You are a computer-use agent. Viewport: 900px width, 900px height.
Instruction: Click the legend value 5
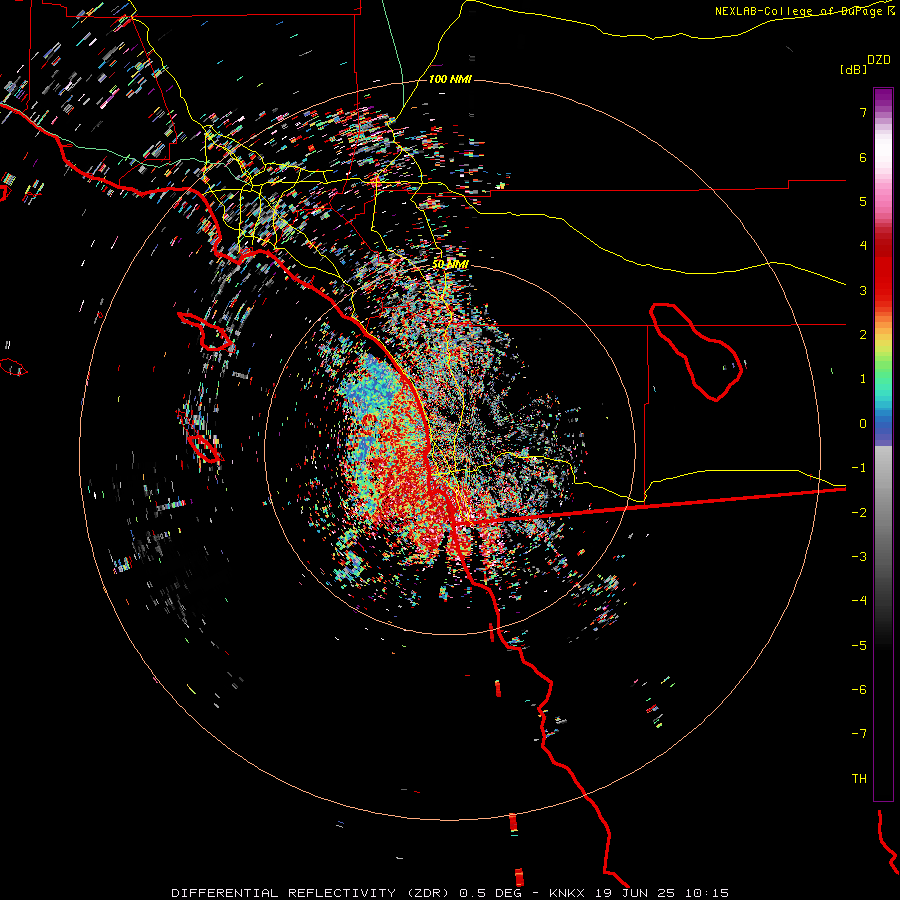pyautogui.click(x=863, y=201)
